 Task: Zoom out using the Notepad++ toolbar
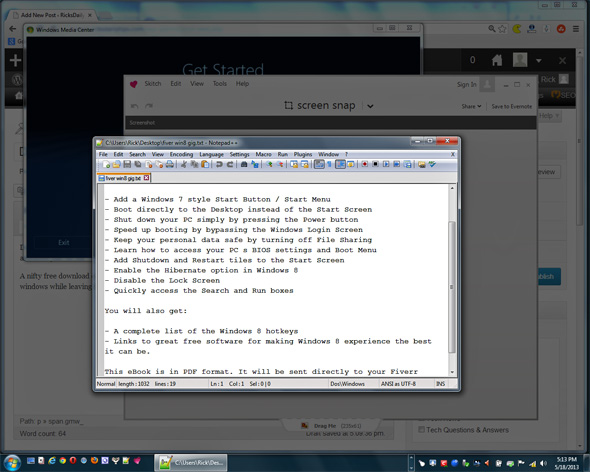(x=280, y=164)
